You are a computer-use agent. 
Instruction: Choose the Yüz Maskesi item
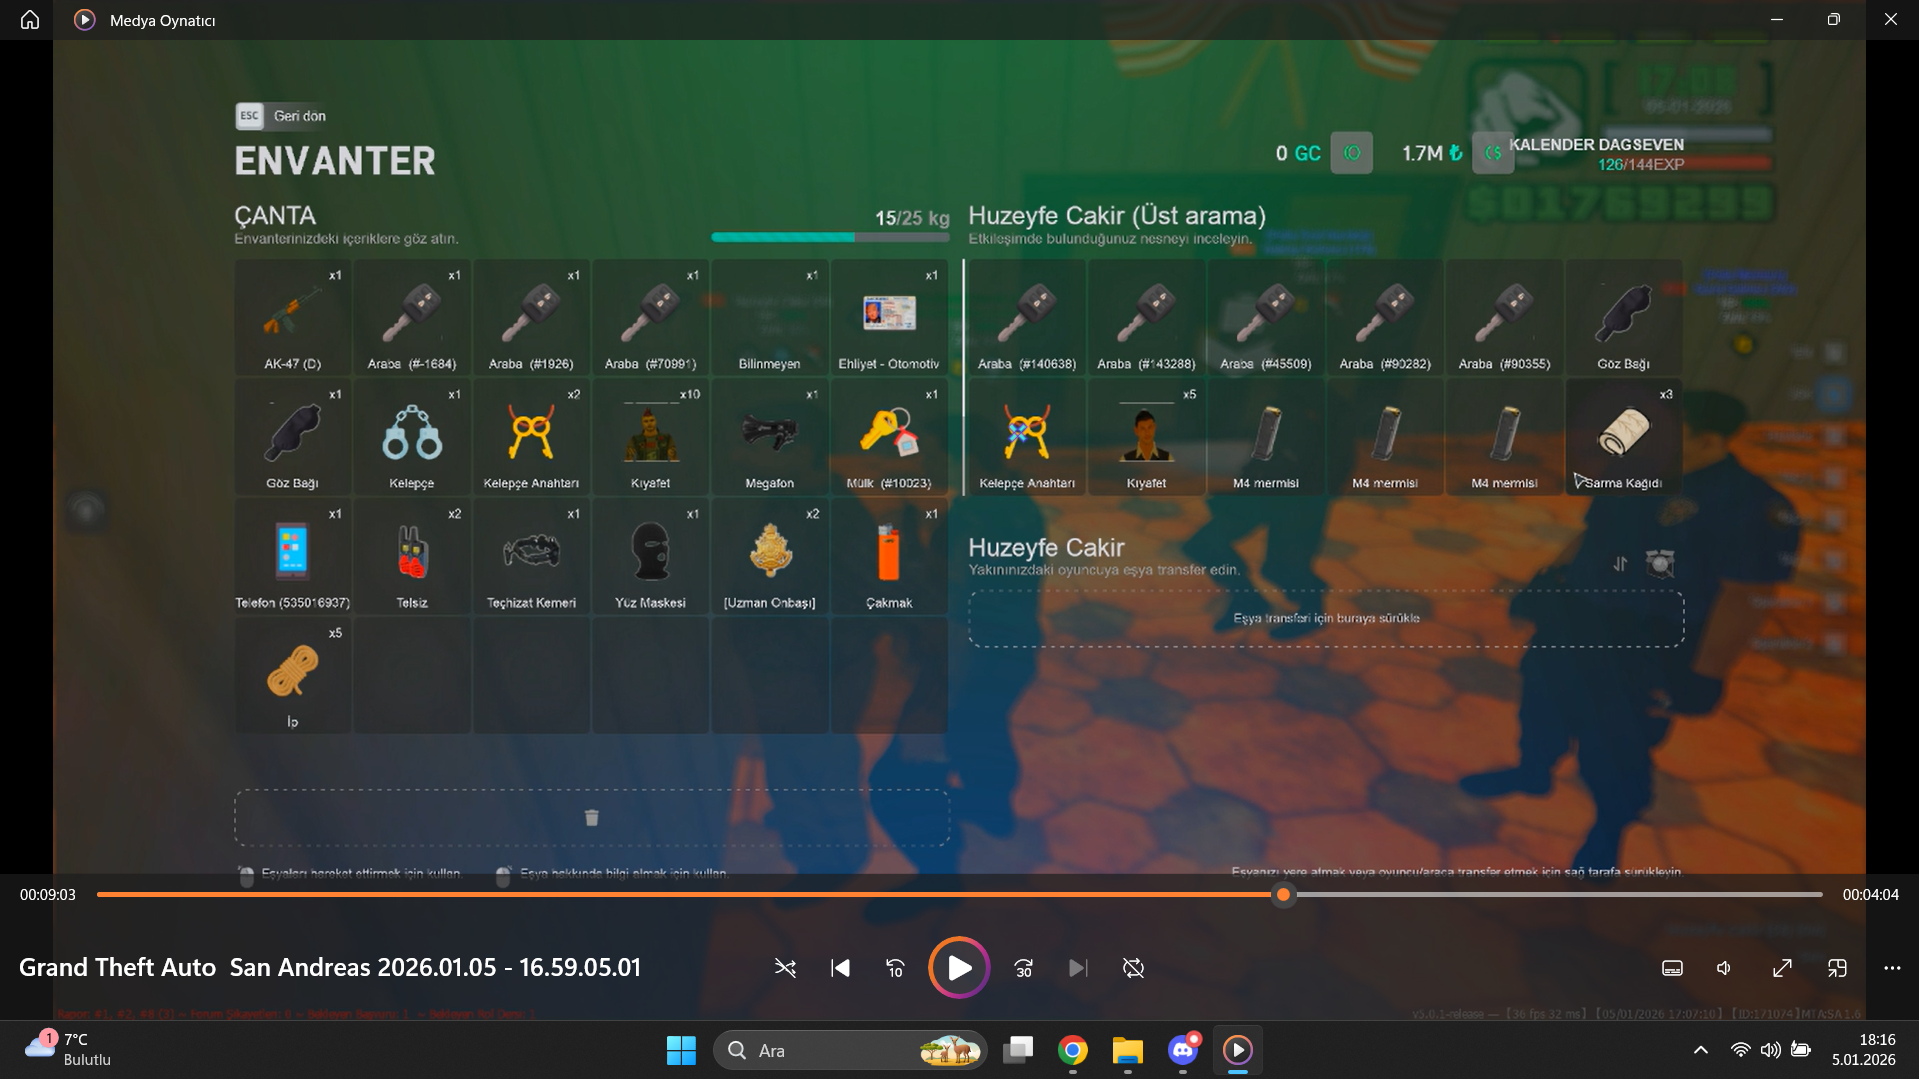coord(650,556)
